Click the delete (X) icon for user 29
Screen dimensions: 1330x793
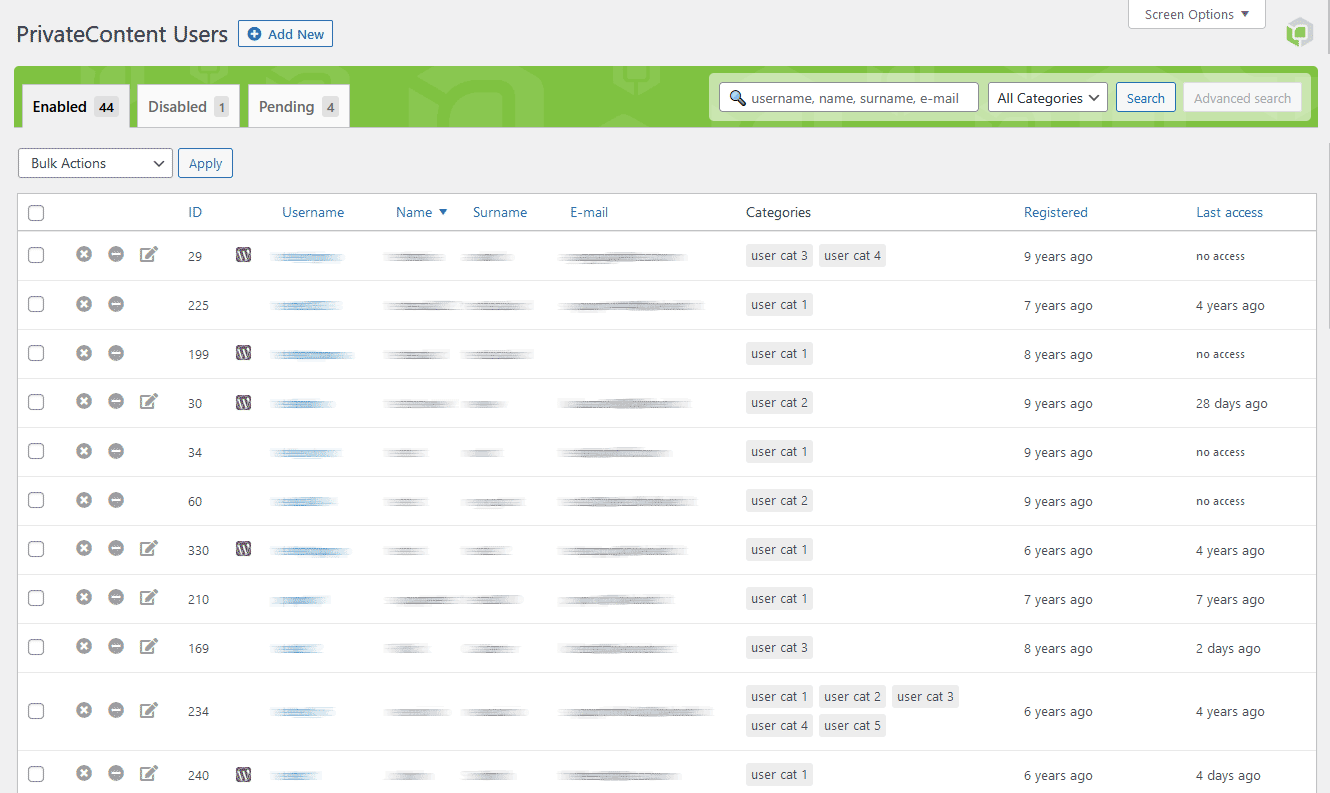click(84, 255)
